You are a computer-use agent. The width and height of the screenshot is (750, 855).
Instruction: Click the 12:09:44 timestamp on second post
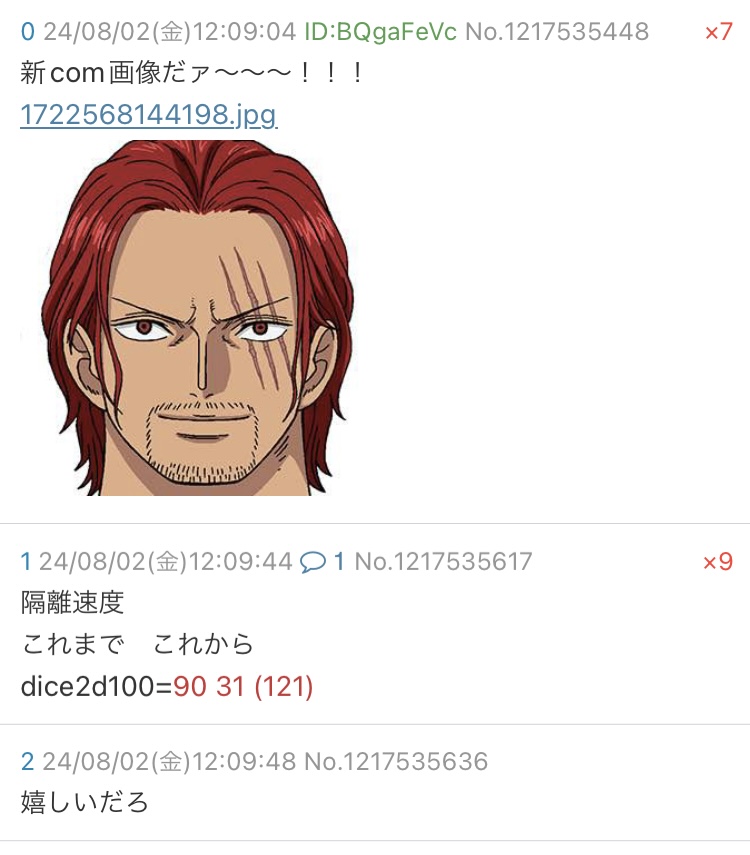coord(241,562)
